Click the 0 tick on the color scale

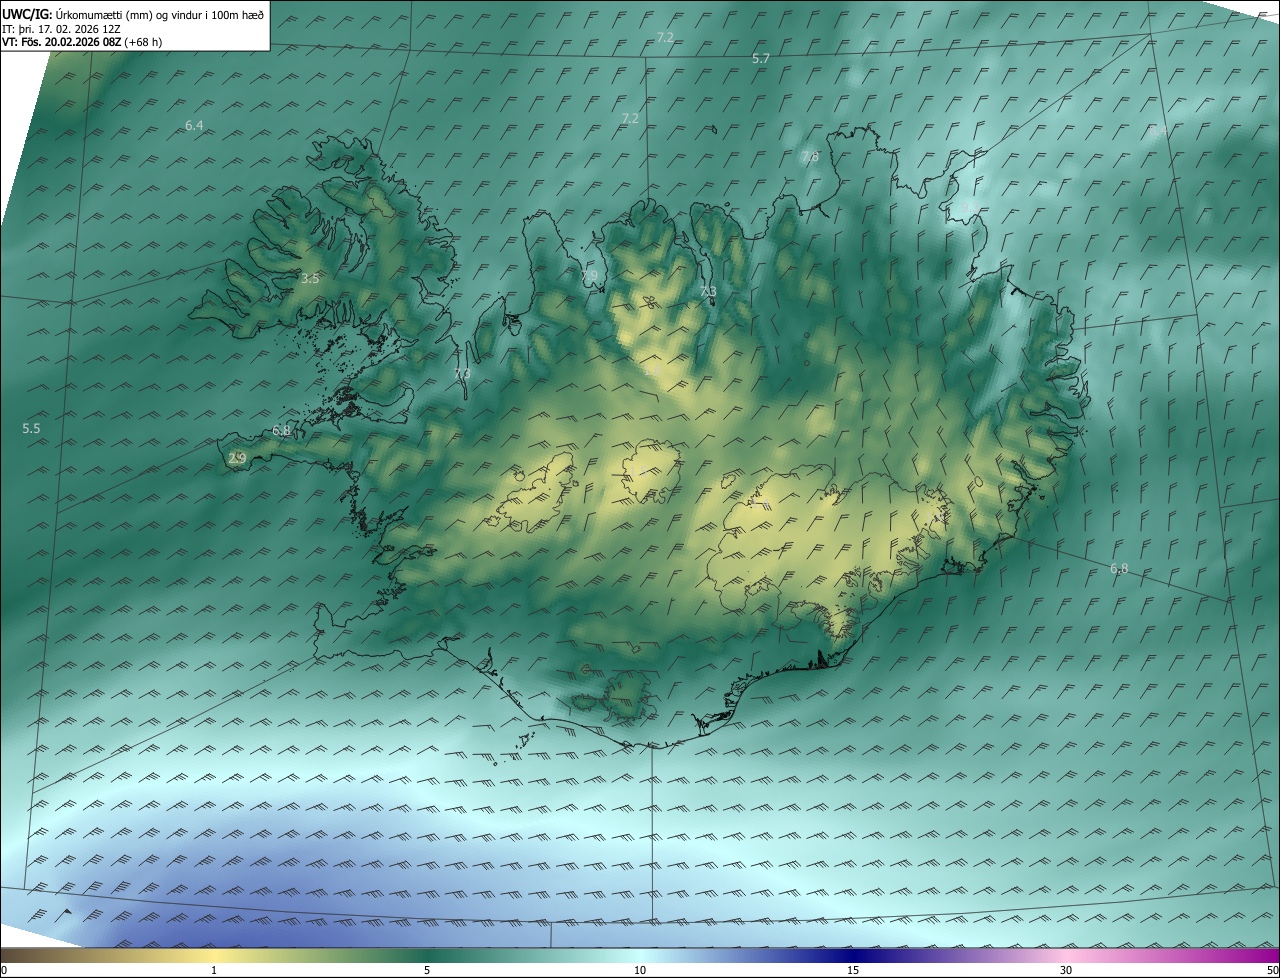(4, 970)
